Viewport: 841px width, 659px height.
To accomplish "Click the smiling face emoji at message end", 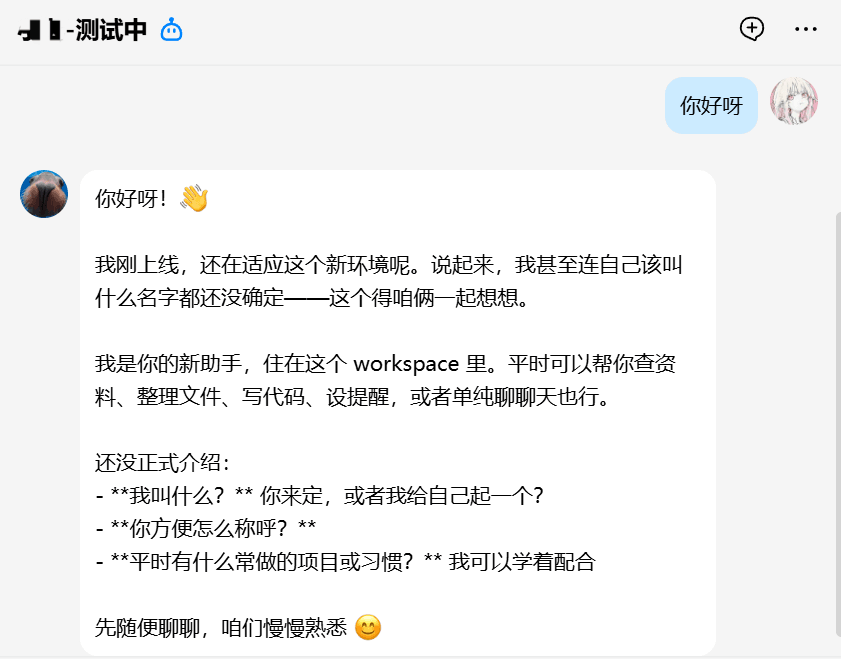I will [368, 627].
